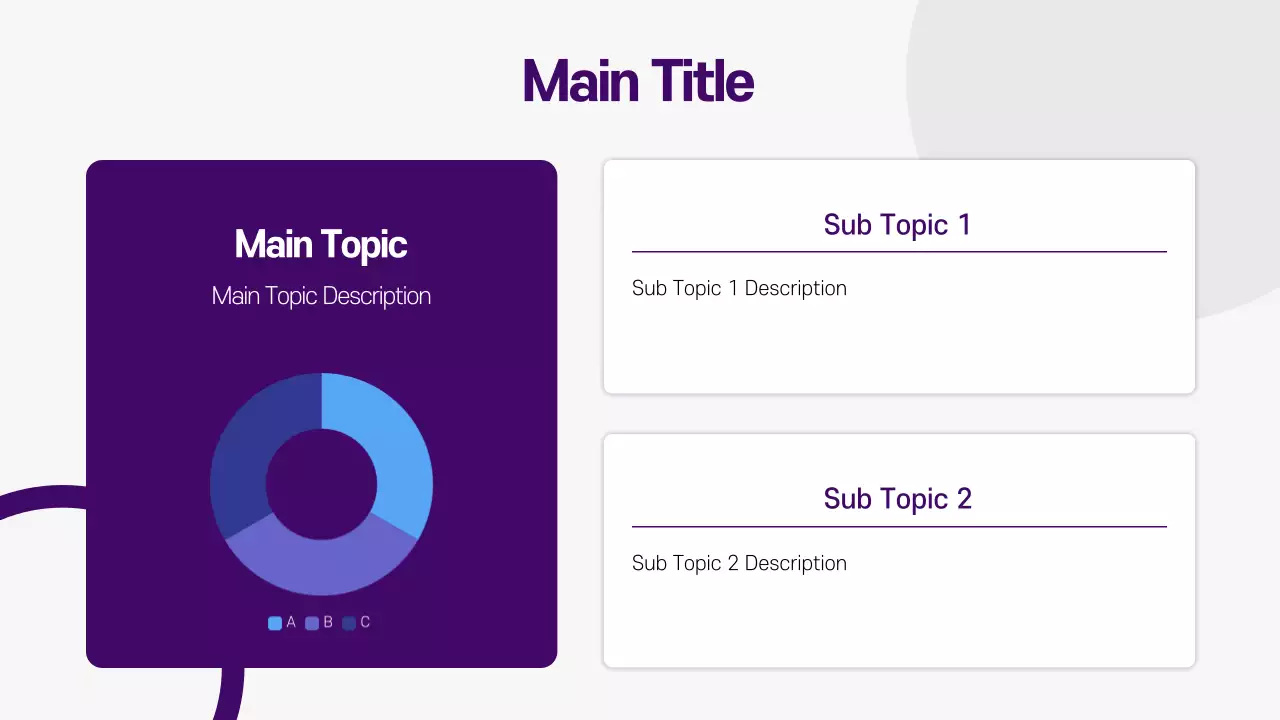This screenshot has height=720, width=1280.
Task: Click legend color swatch C
Action: click(349, 623)
